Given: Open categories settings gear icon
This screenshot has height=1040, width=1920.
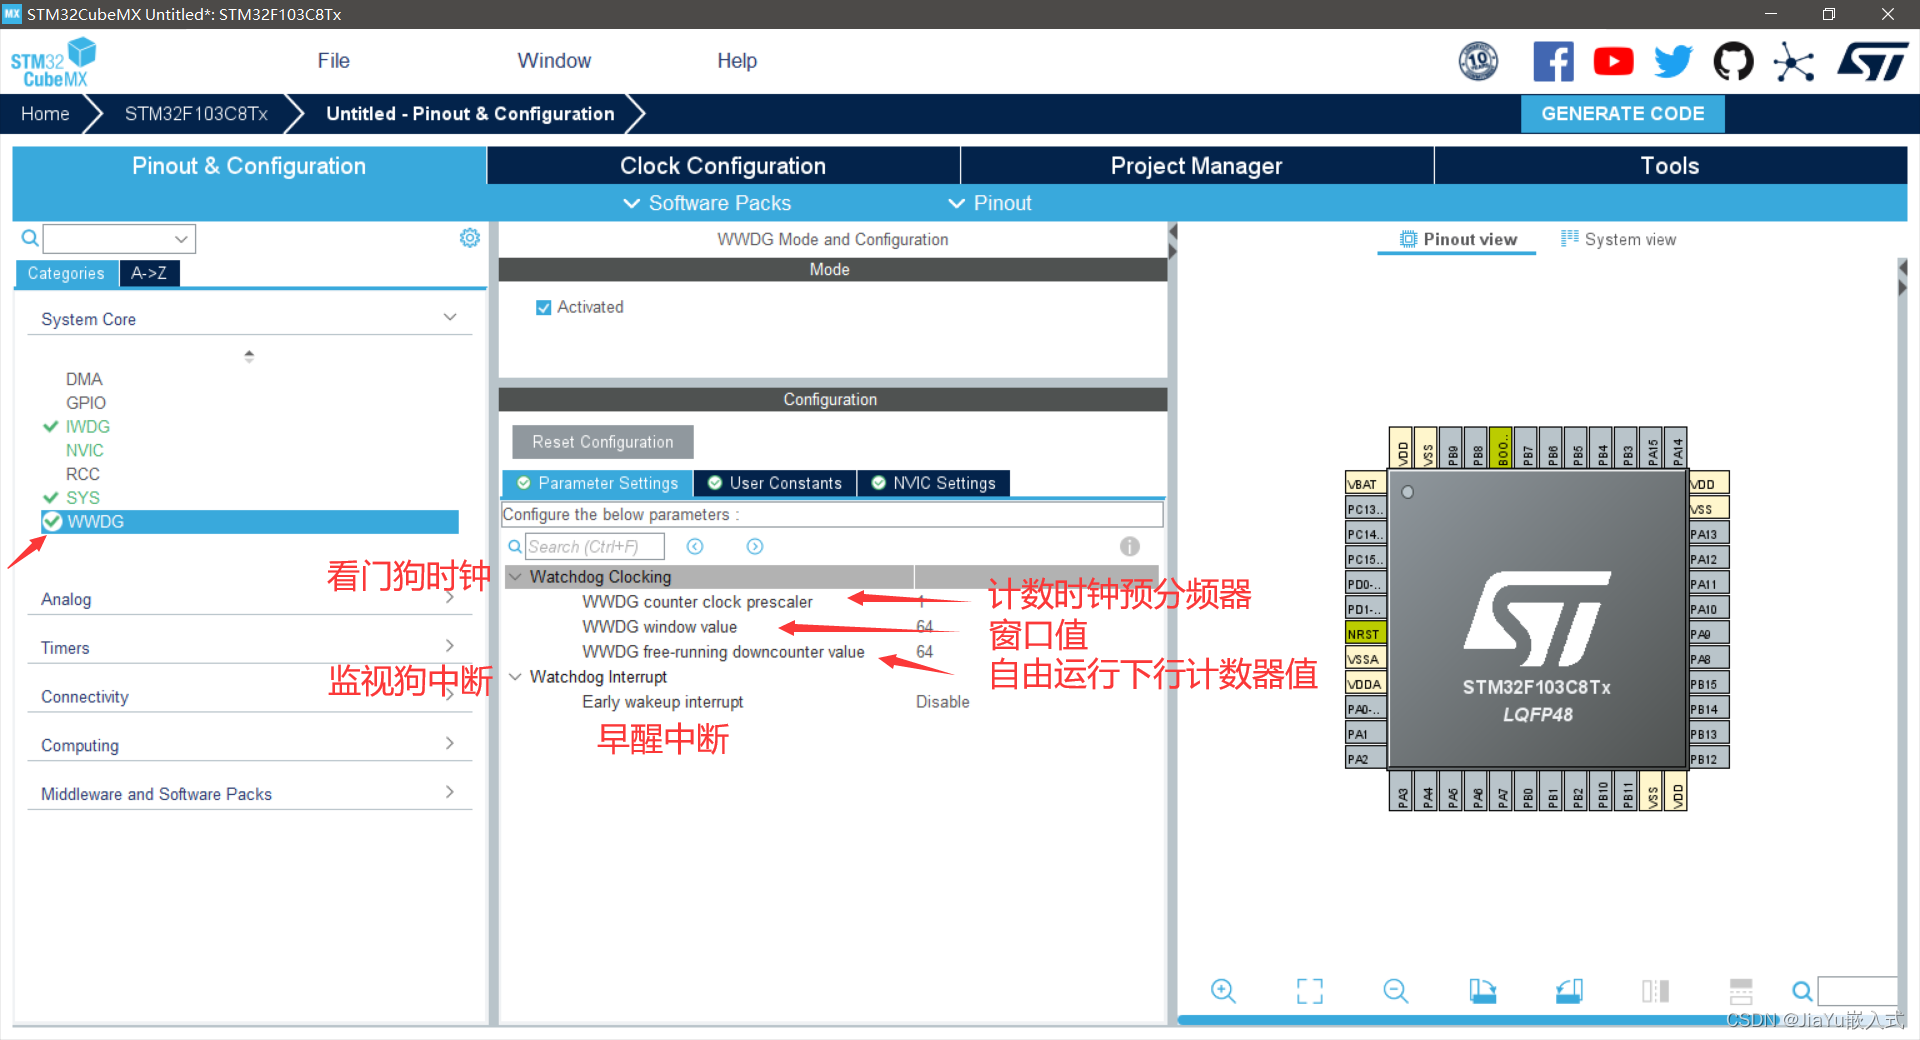Looking at the screenshot, I should pos(469,238).
